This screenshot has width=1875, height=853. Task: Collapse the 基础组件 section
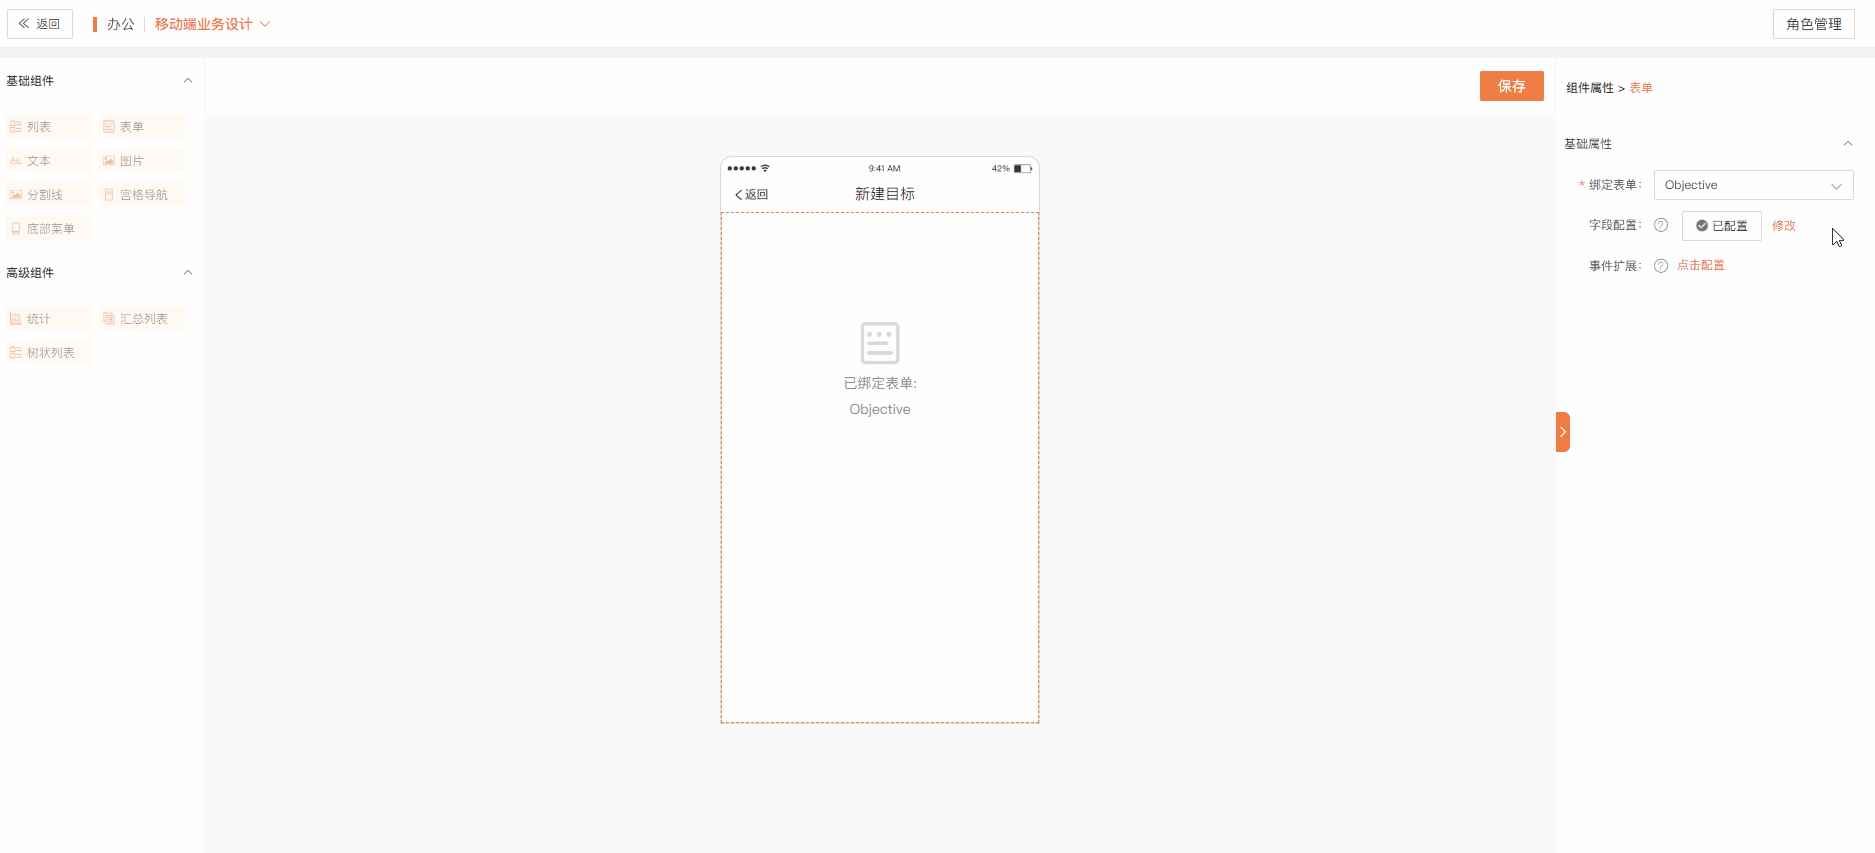[187, 81]
